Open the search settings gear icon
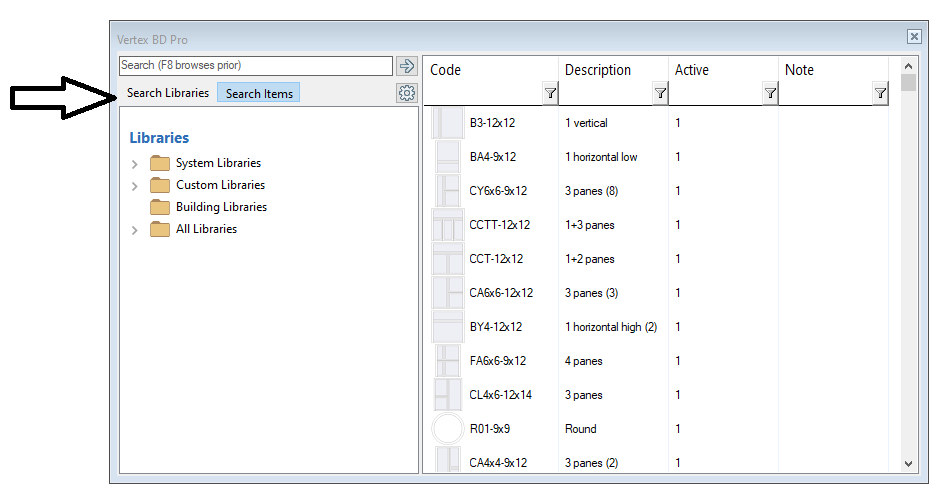The height and width of the screenshot is (492, 939). (x=406, y=93)
